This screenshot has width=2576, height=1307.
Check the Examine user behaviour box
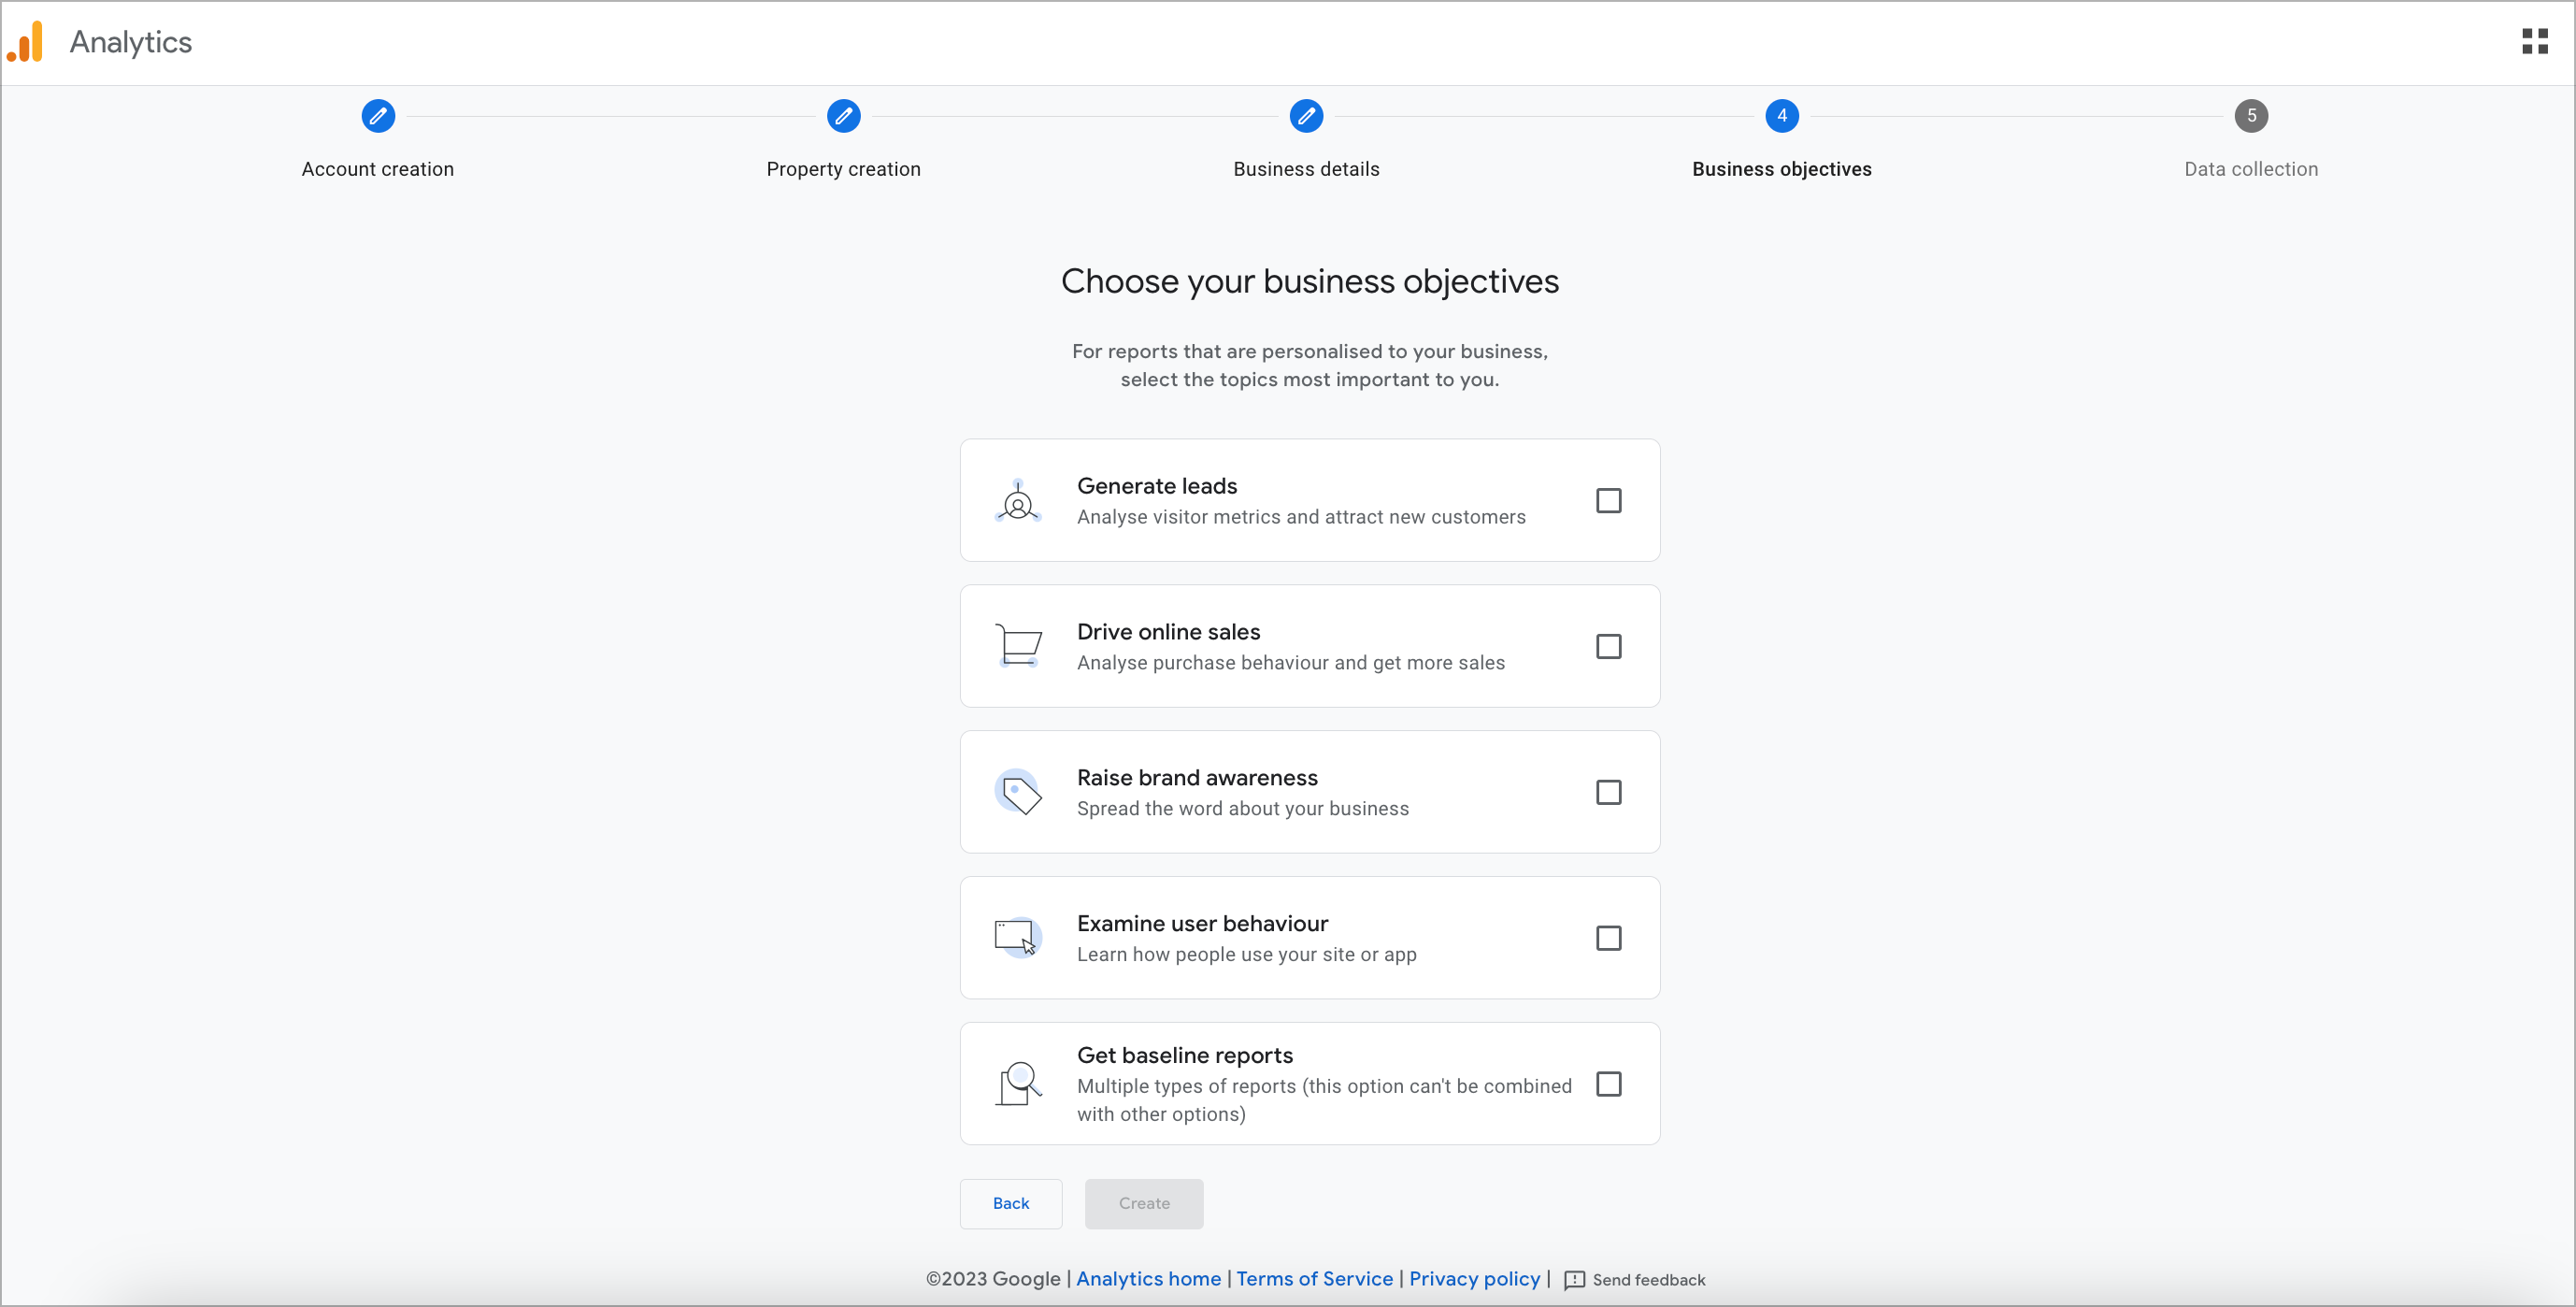pyautogui.click(x=1608, y=939)
